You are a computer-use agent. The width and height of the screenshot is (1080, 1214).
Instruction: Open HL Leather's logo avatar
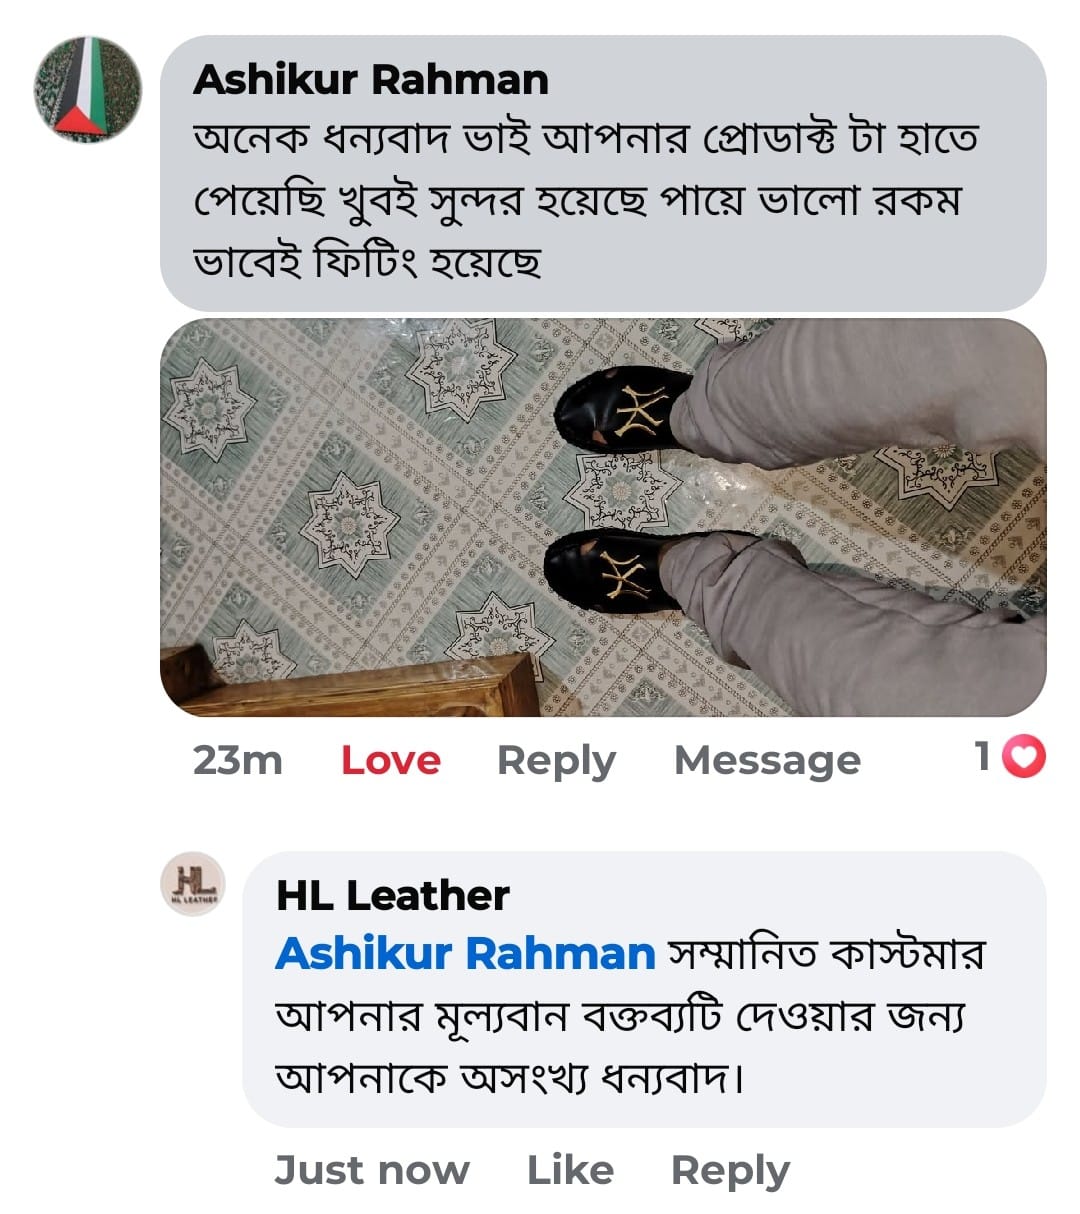(x=193, y=884)
